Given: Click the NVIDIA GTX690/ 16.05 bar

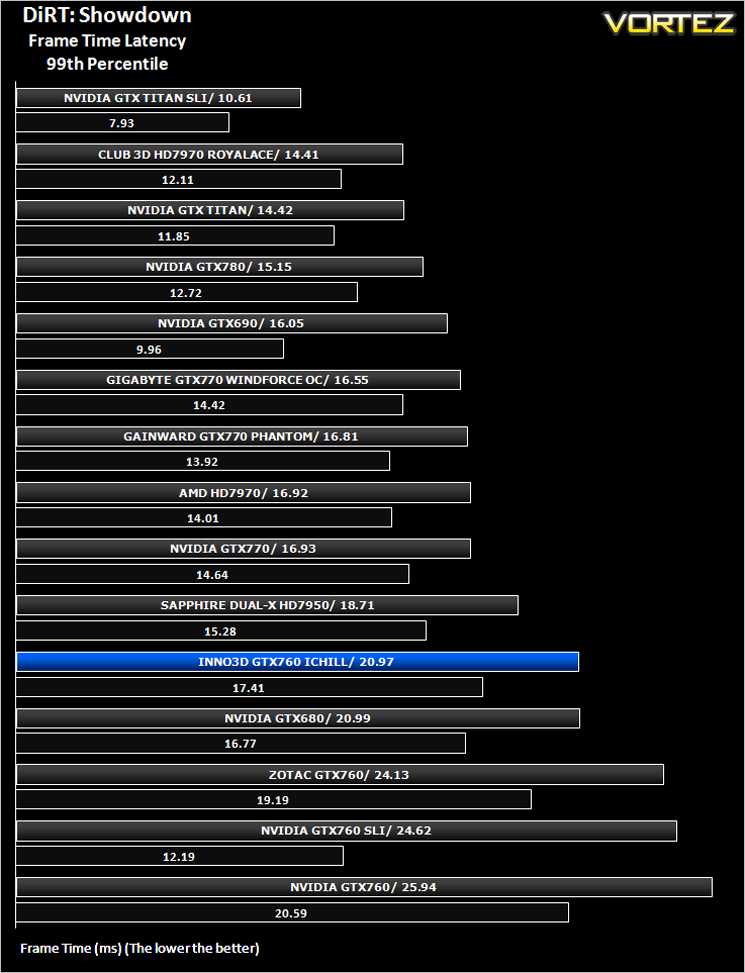Looking at the screenshot, I should click(x=231, y=323).
